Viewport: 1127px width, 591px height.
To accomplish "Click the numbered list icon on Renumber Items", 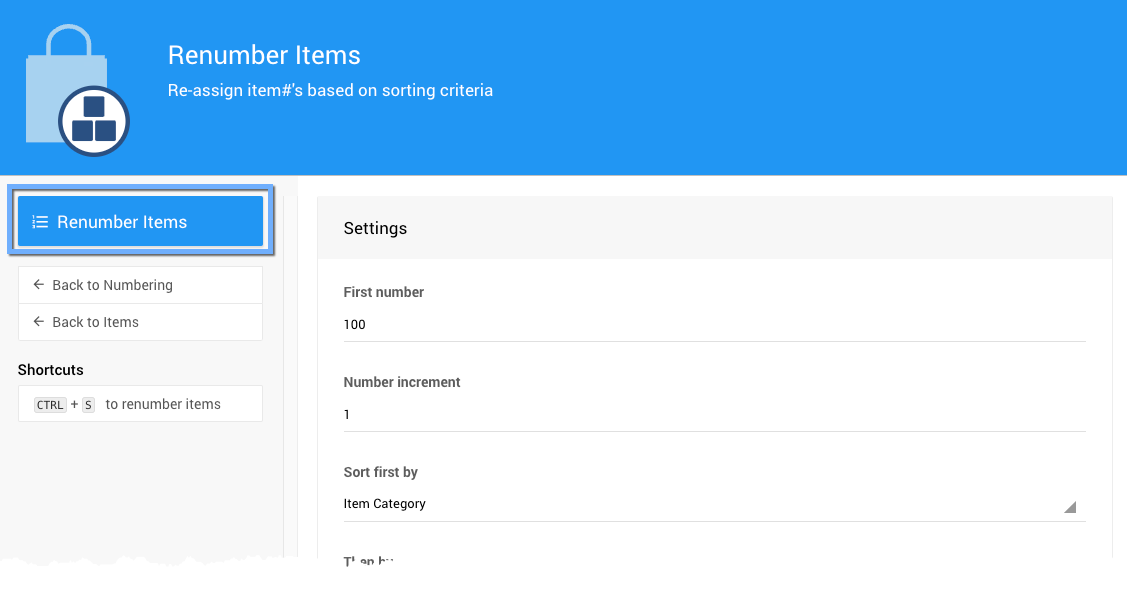I will pos(40,222).
